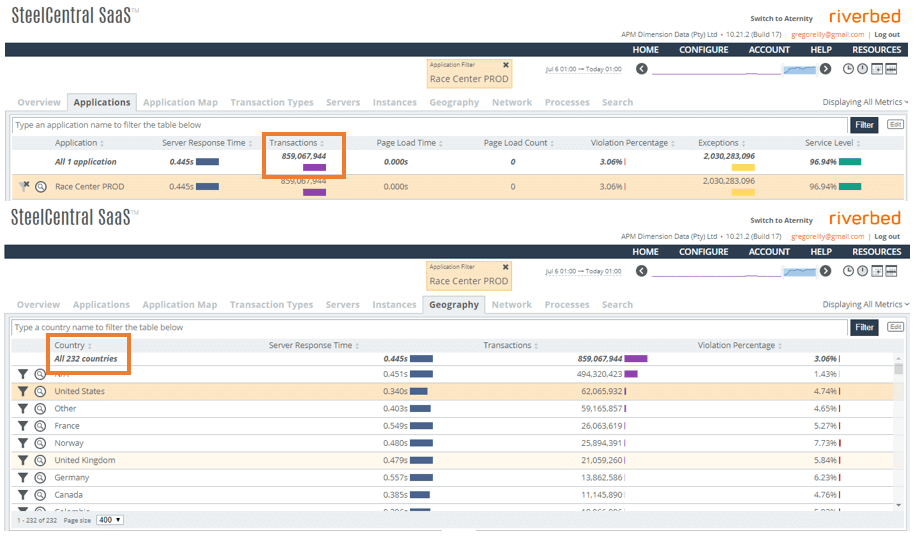The width and height of the screenshot is (915, 538).
Task: Open CONFIGURE menu in upper navigation bar
Action: (703, 50)
